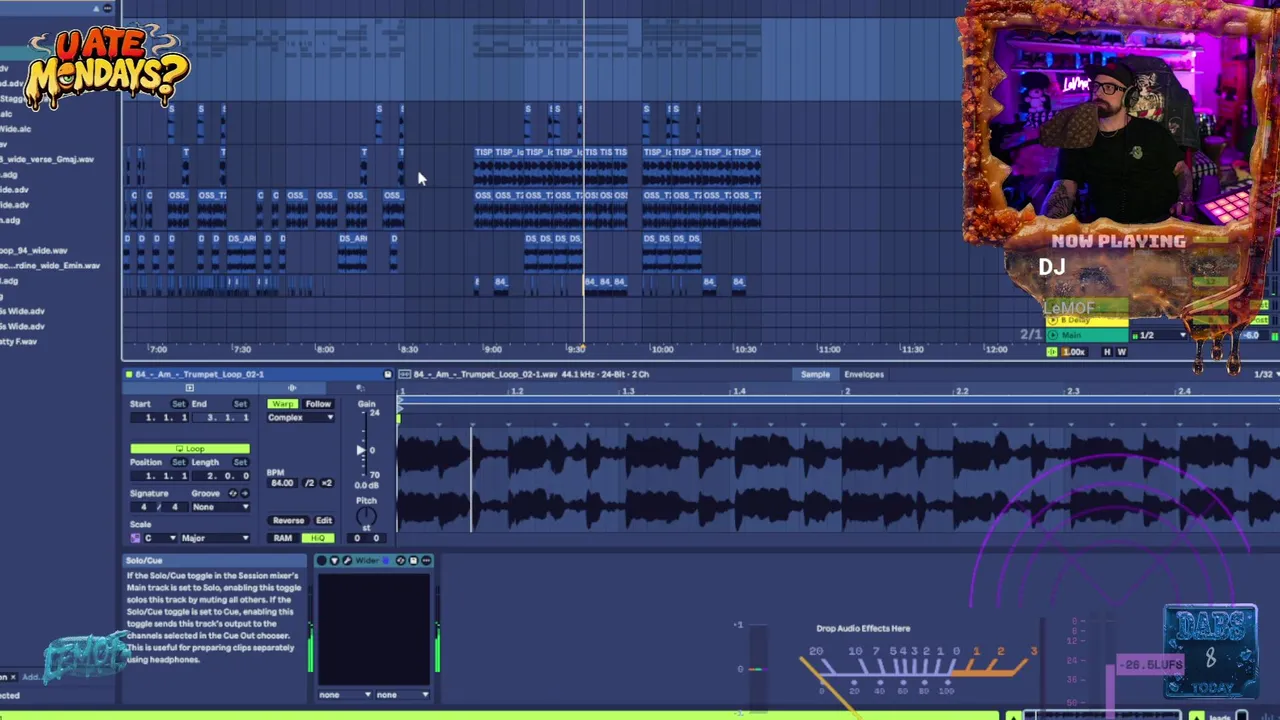Screen dimensions: 1280x720
Task: Click the clip End position field
Action: [221, 418]
